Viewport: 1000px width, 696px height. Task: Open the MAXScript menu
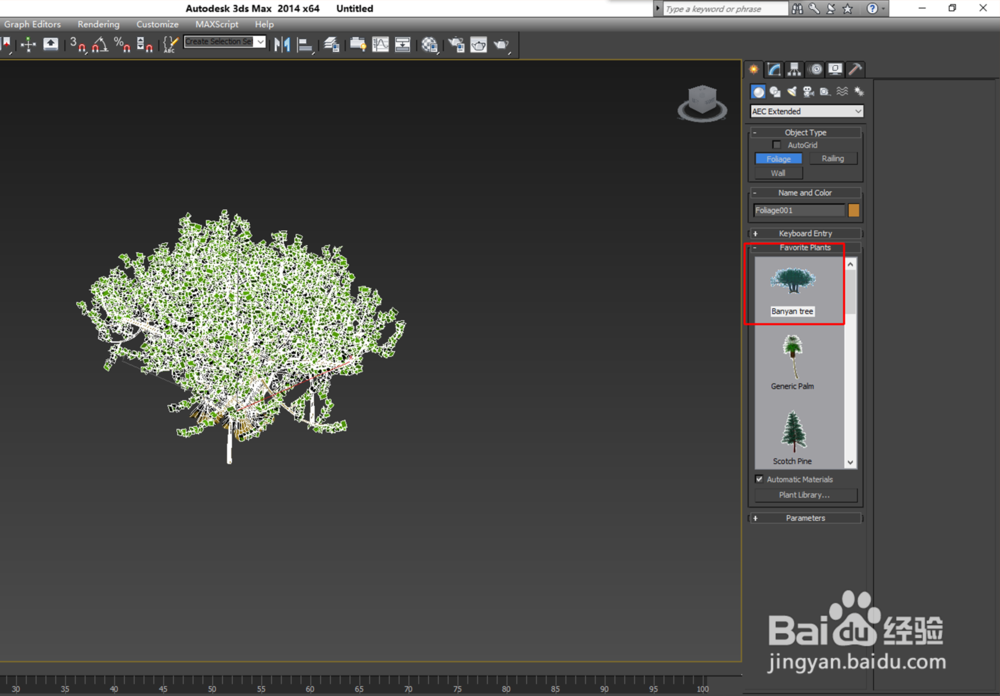point(217,24)
